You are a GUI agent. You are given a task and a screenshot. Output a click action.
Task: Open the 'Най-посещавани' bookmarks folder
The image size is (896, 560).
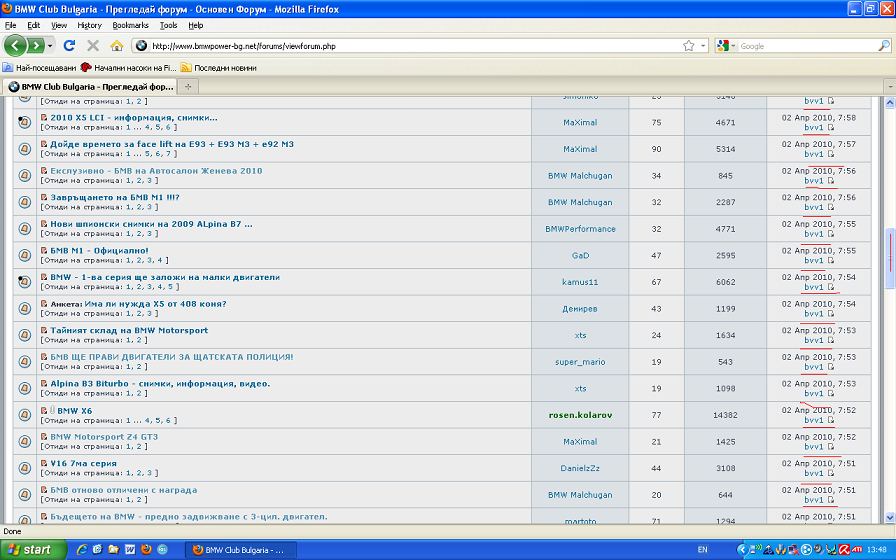[x=39, y=67]
